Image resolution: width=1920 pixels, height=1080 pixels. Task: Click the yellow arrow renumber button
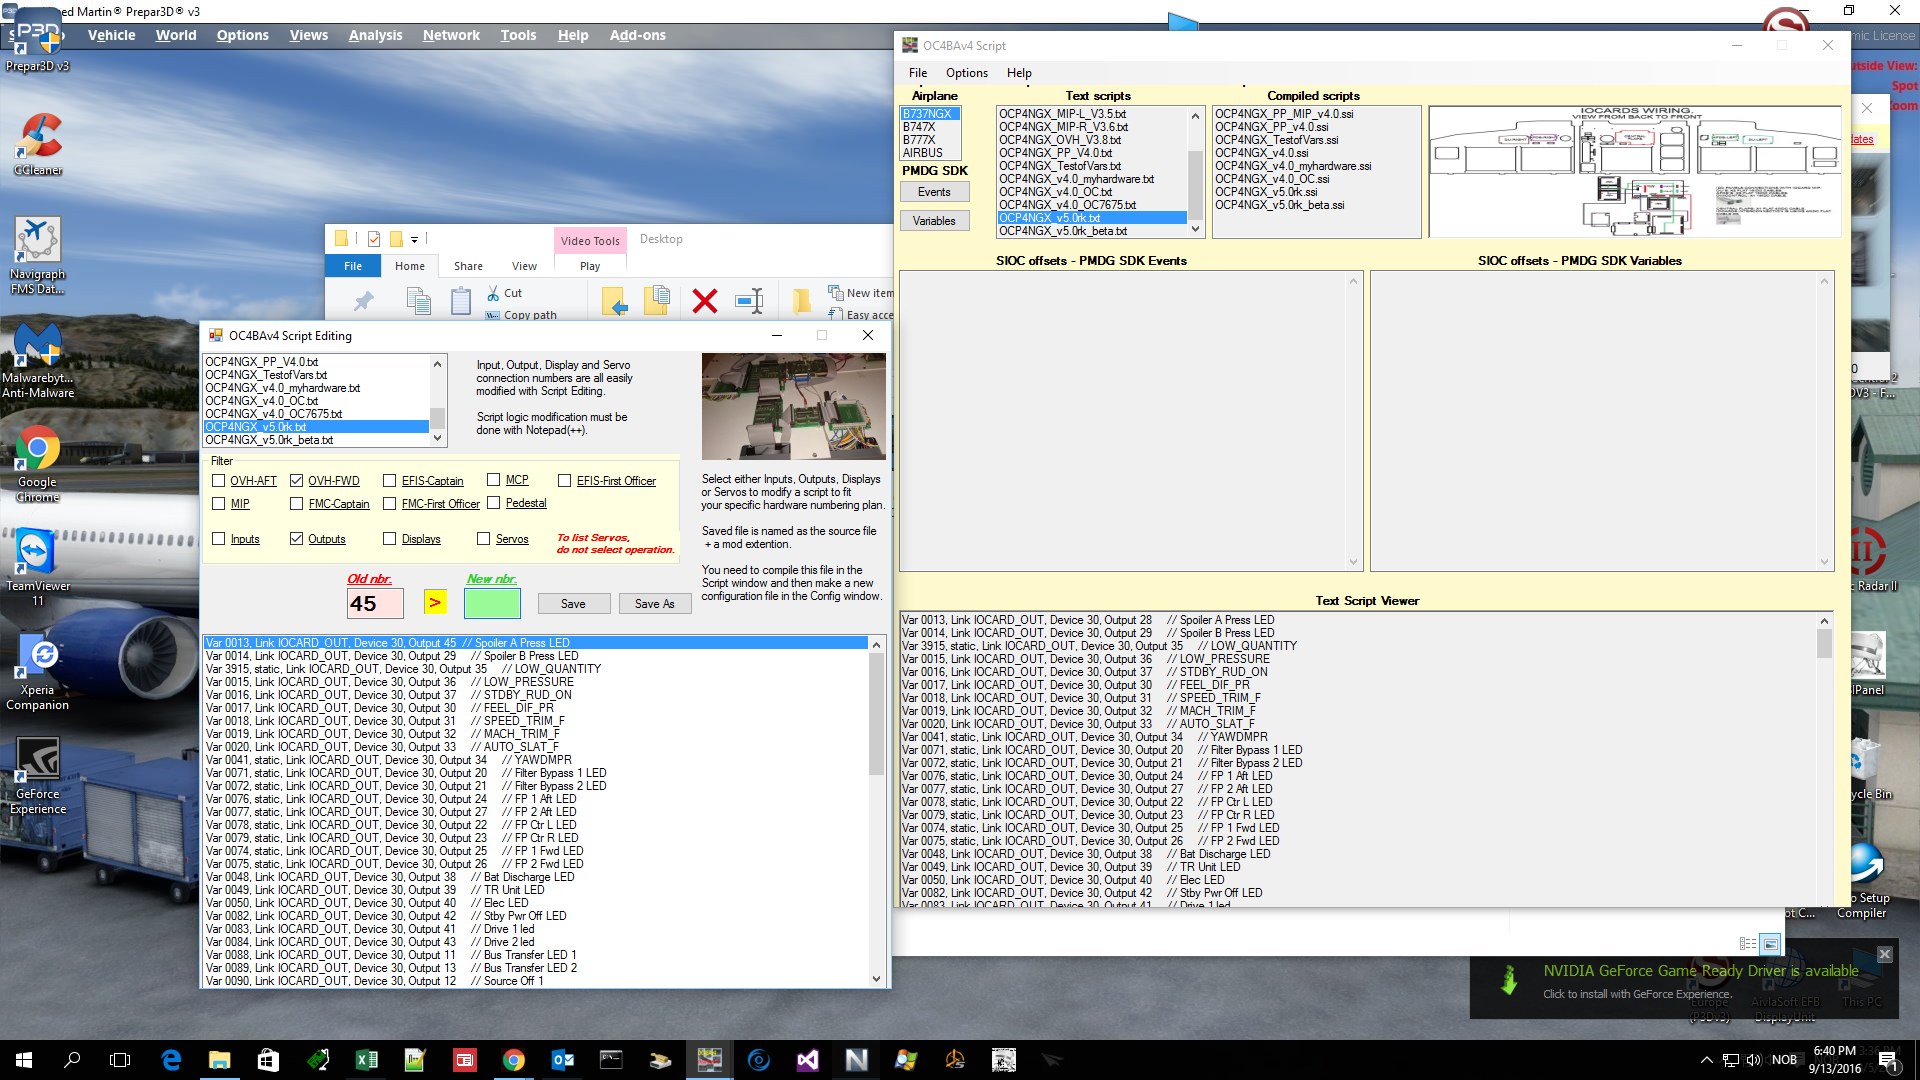coord(434,603)
